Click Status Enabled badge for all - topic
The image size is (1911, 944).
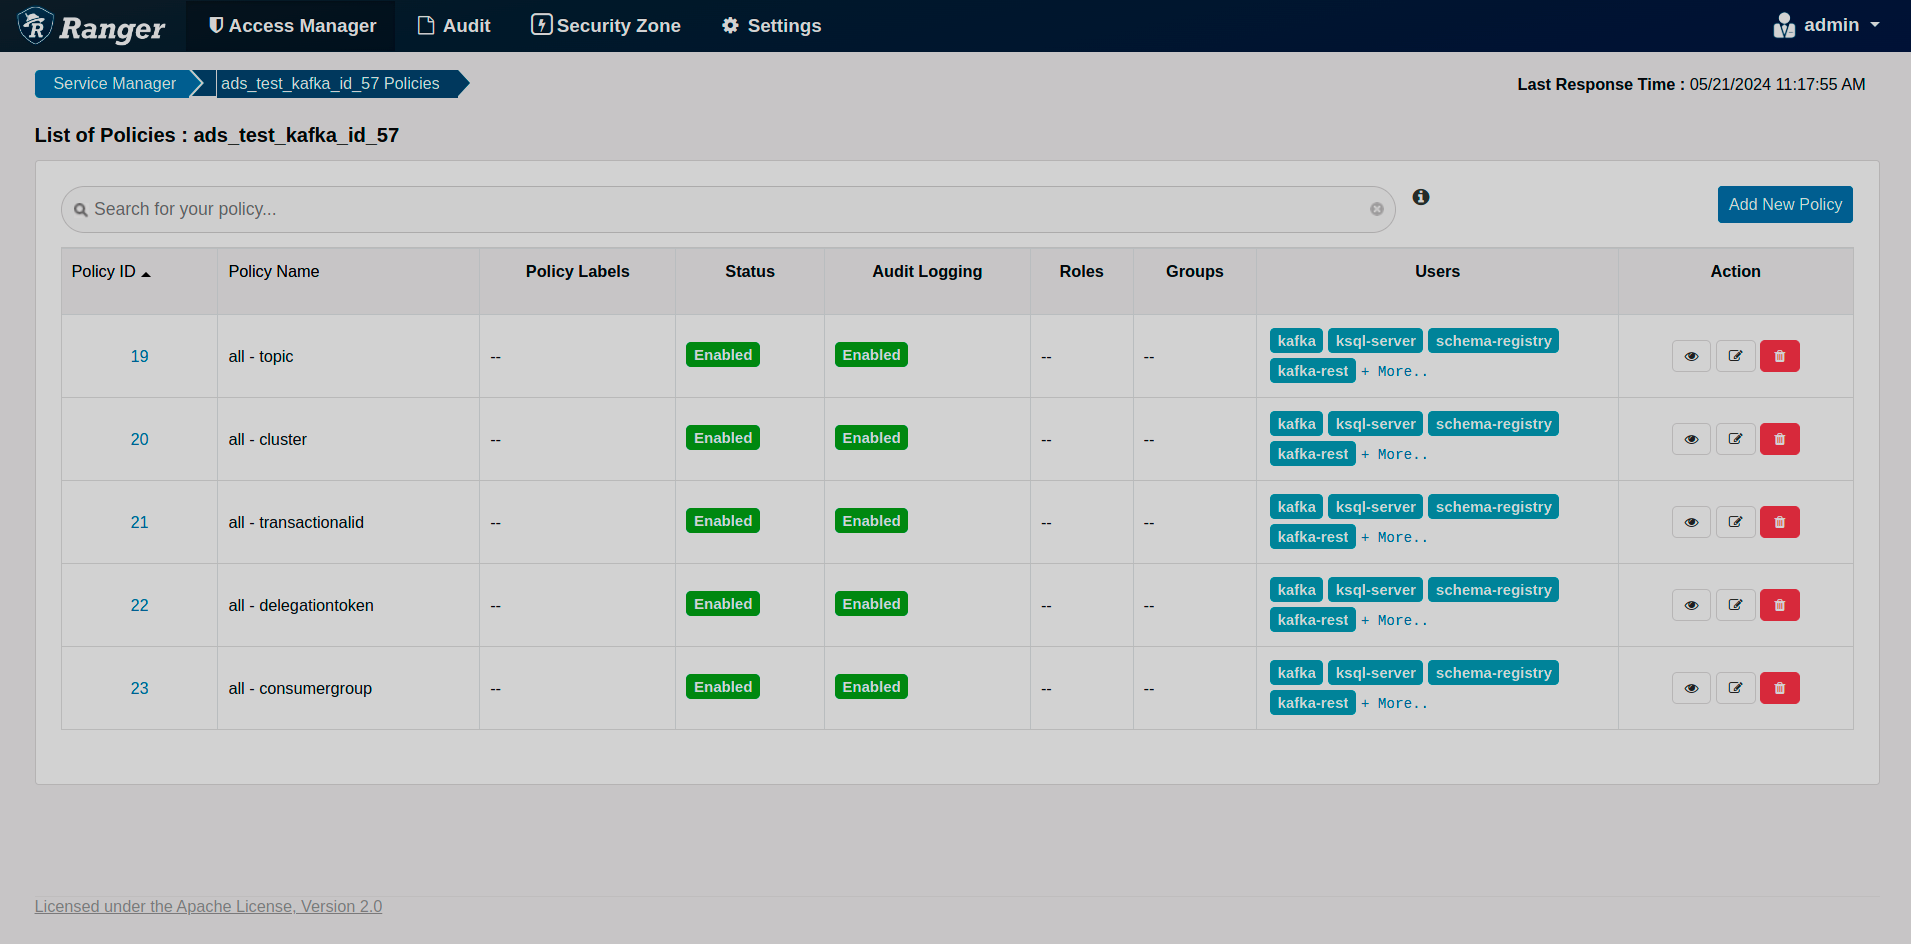722,355
